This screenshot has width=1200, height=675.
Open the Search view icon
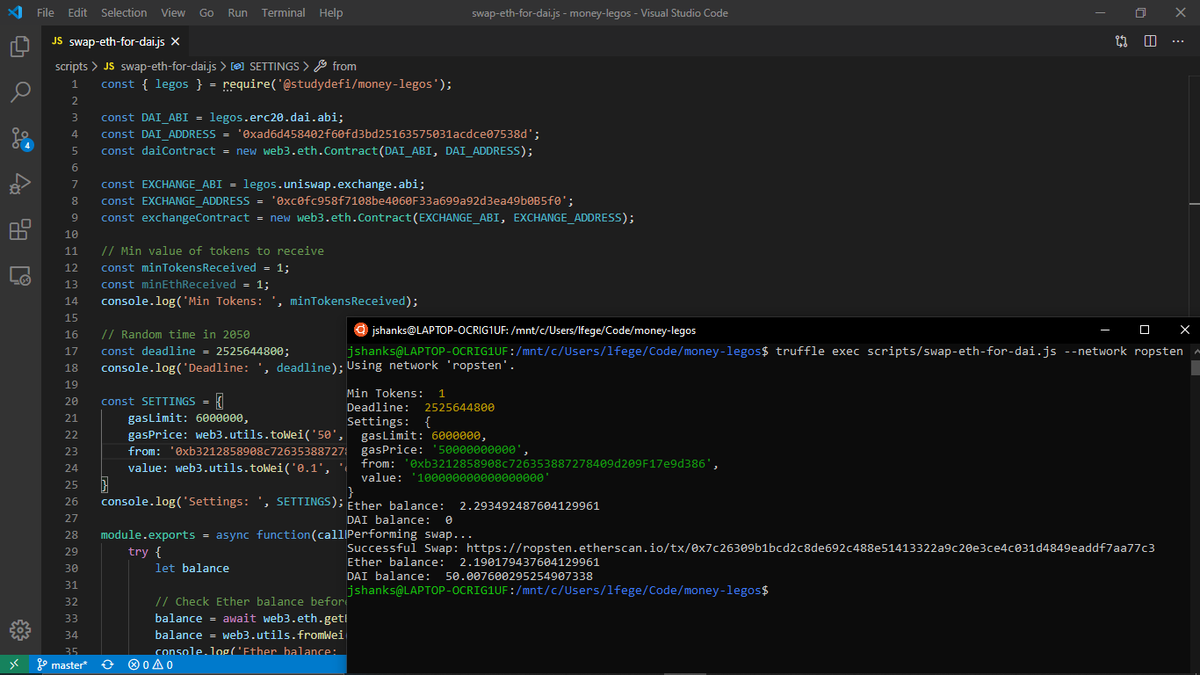coord(20,92)
